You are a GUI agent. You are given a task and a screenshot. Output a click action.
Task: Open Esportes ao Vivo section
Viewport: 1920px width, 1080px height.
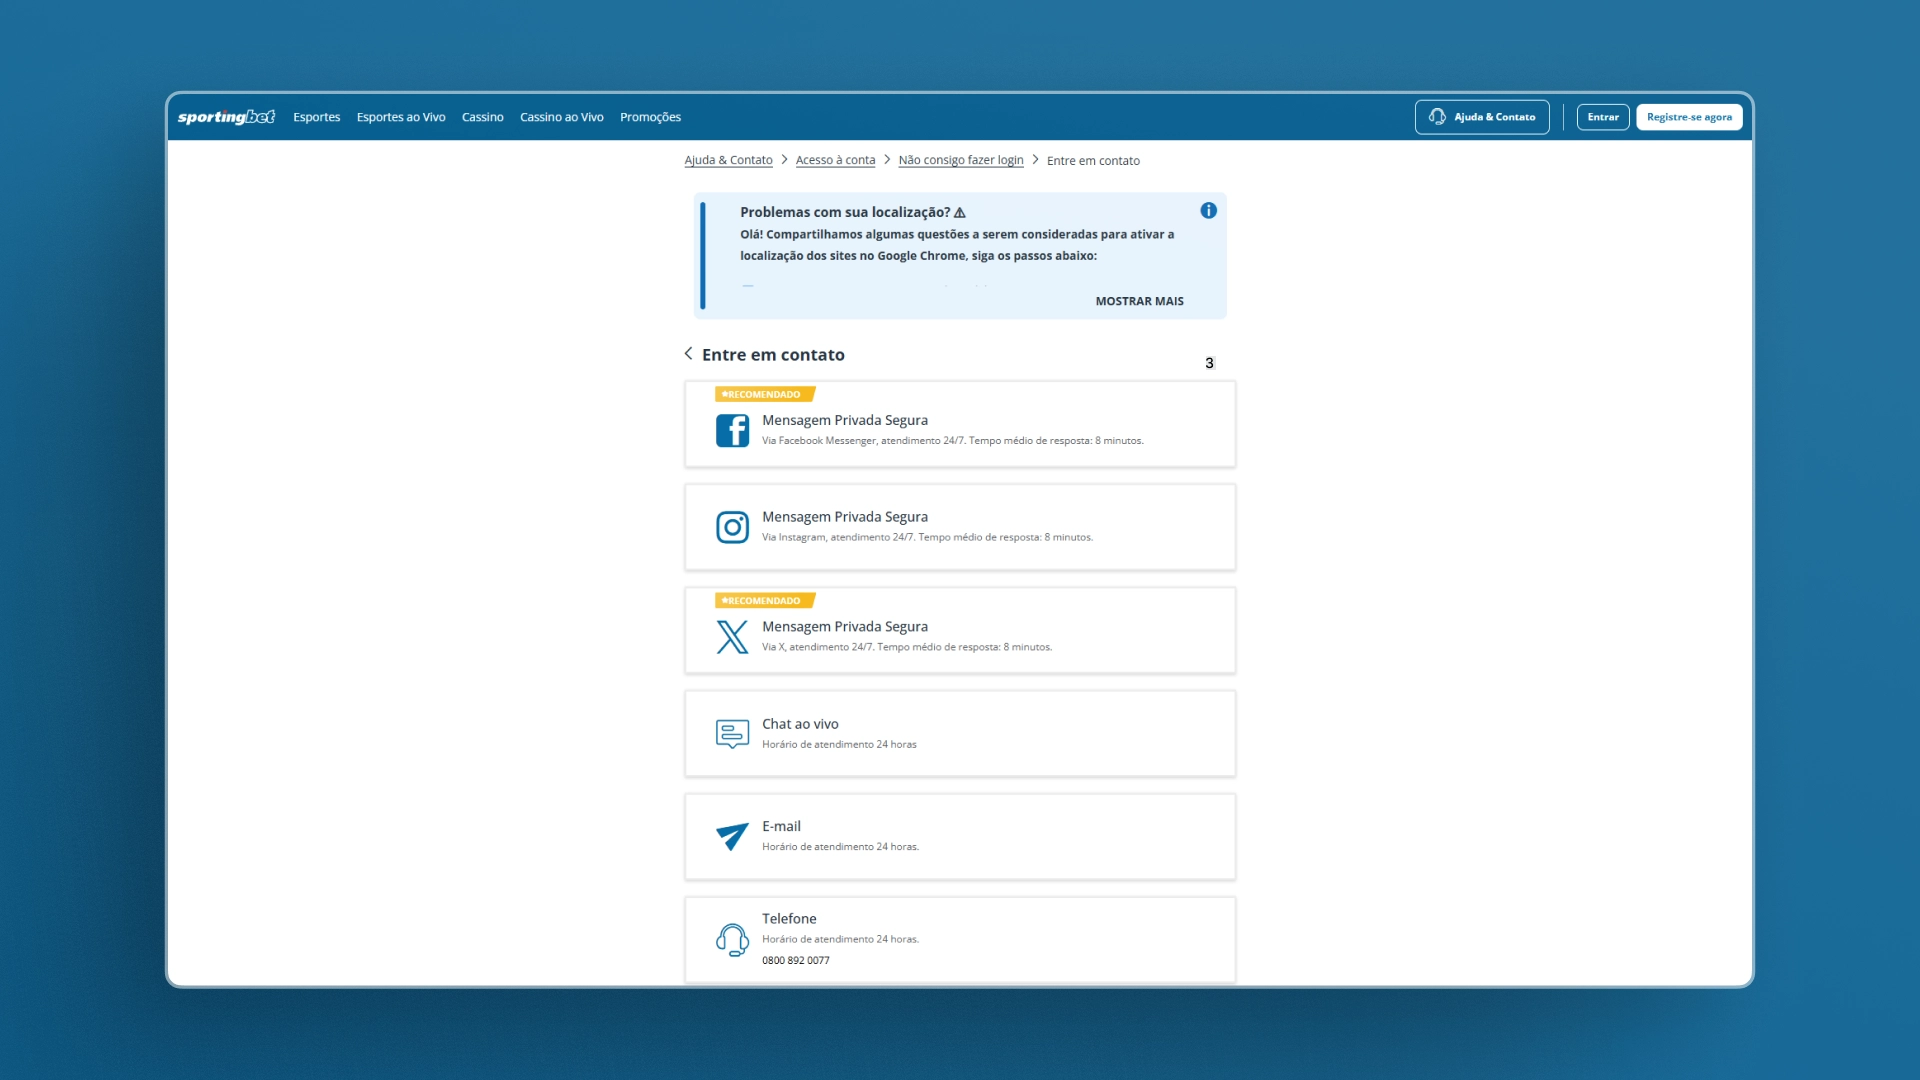click(x=401, y=117)
